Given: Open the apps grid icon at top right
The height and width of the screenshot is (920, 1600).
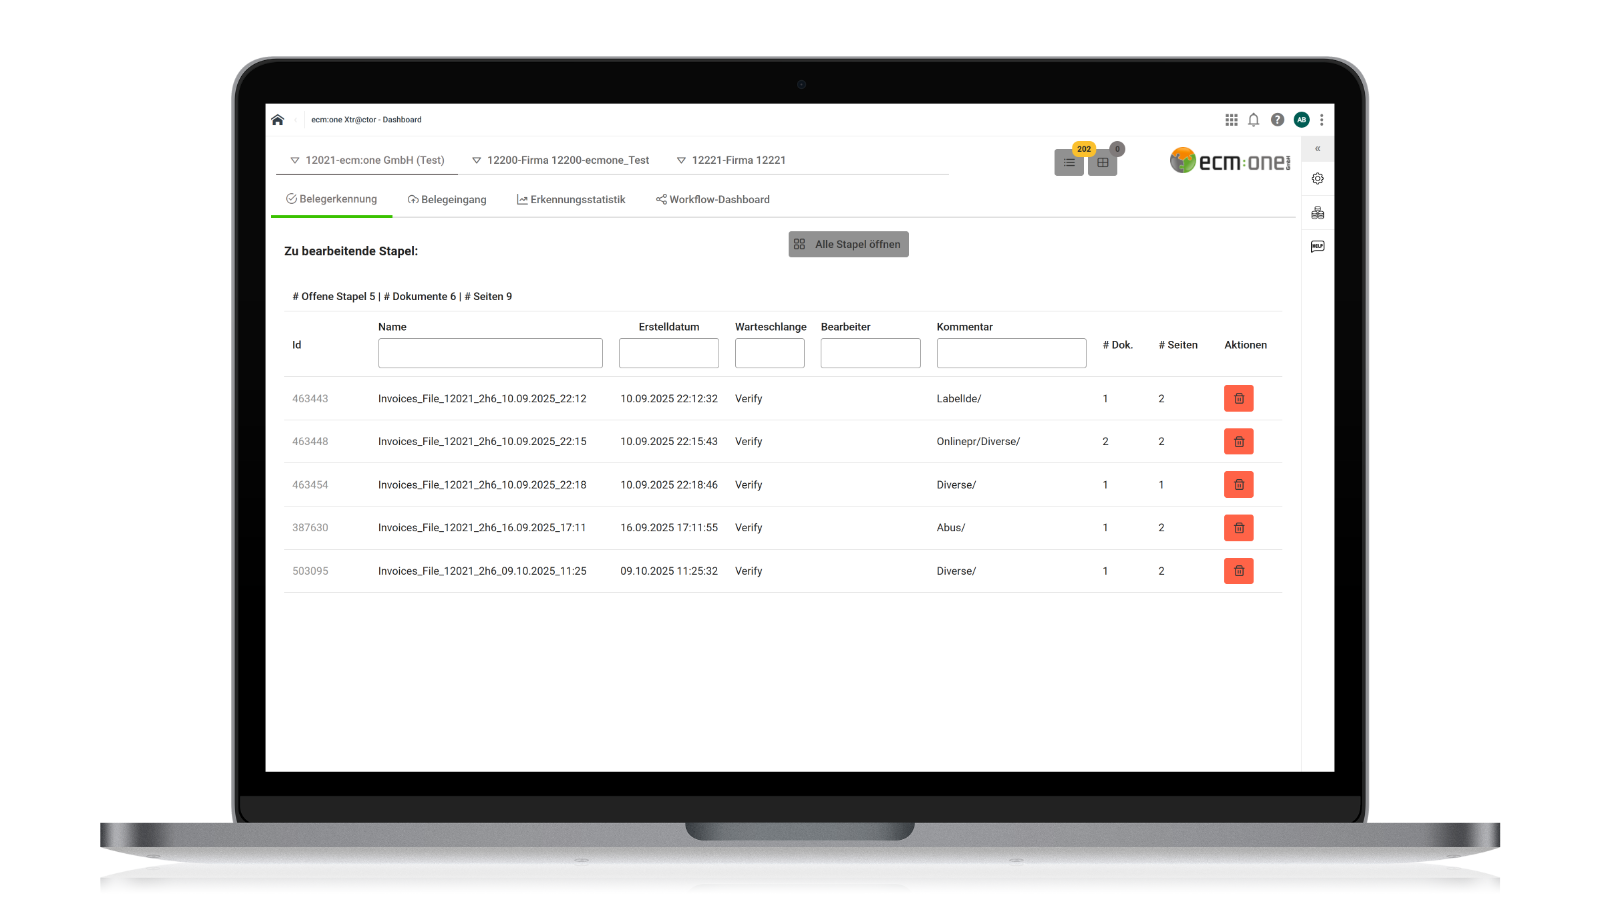Looking at the screenshot, I should pos(1231,119).
